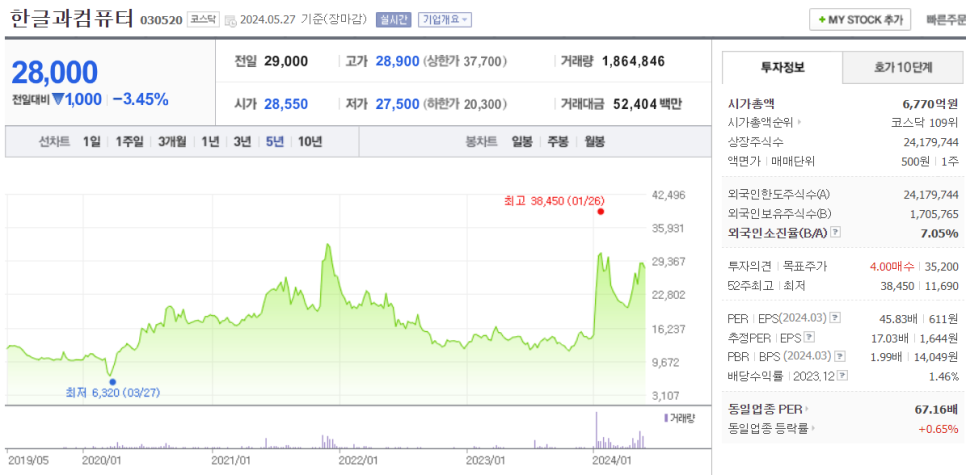Click red 최고 38,450 marker dot on chart
Screen dimensions: 966x475
(601, 211)
